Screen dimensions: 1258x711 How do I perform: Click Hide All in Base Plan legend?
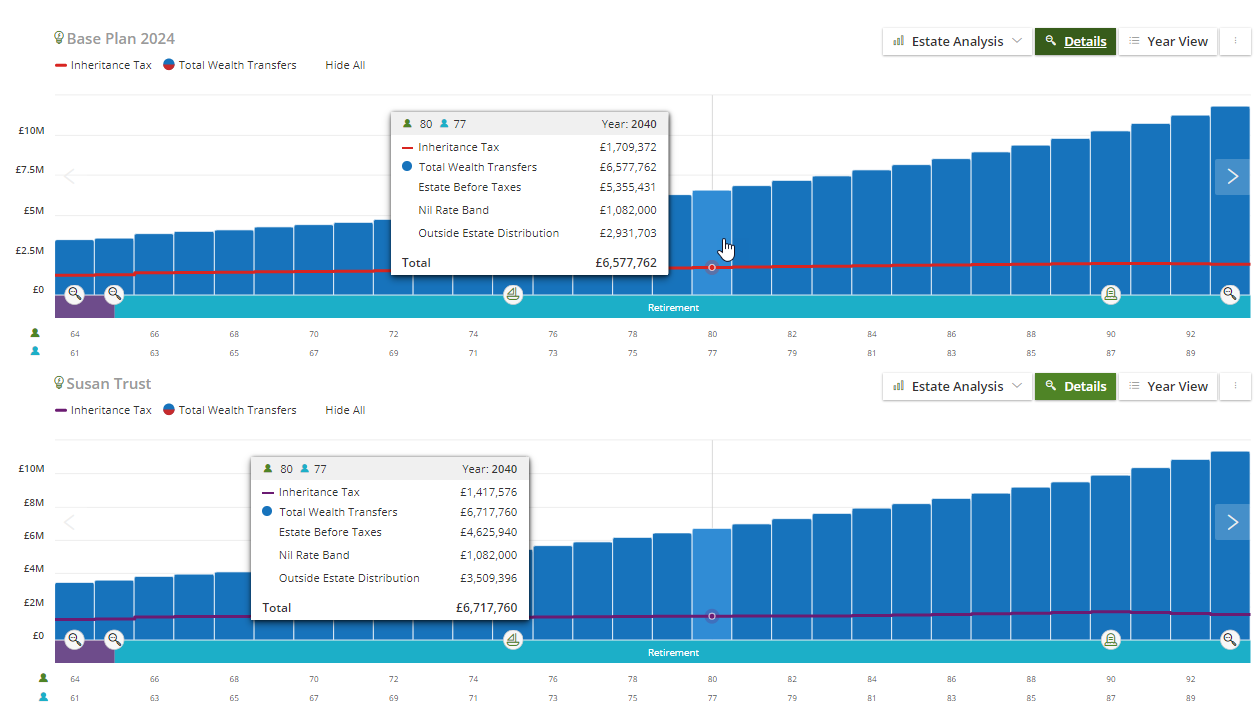tap(345, 65)
